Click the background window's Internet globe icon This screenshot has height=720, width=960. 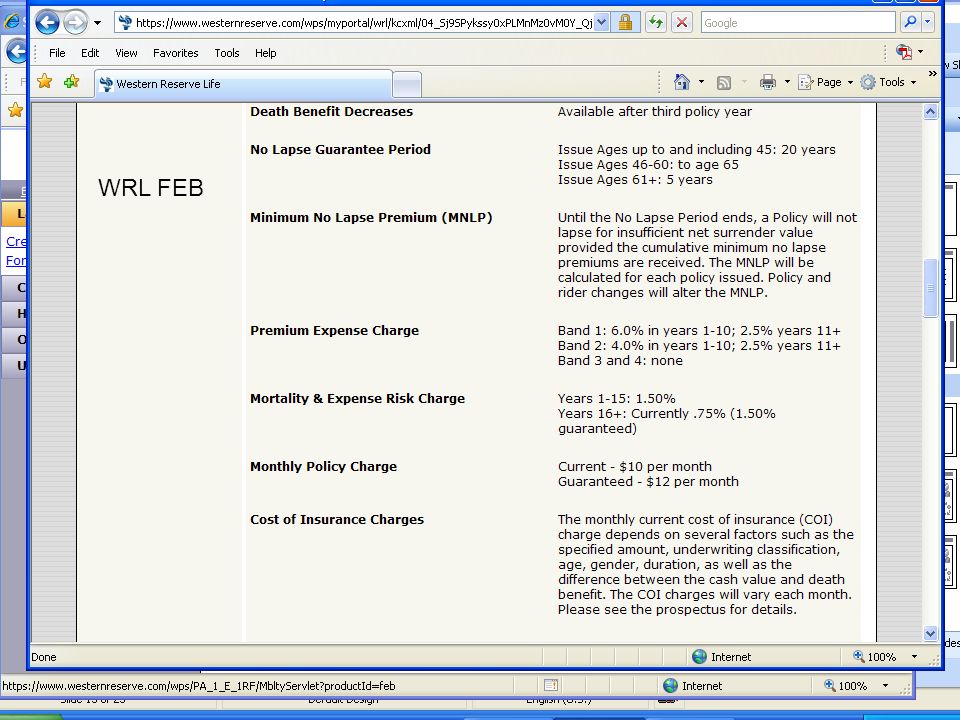[670, 685]
